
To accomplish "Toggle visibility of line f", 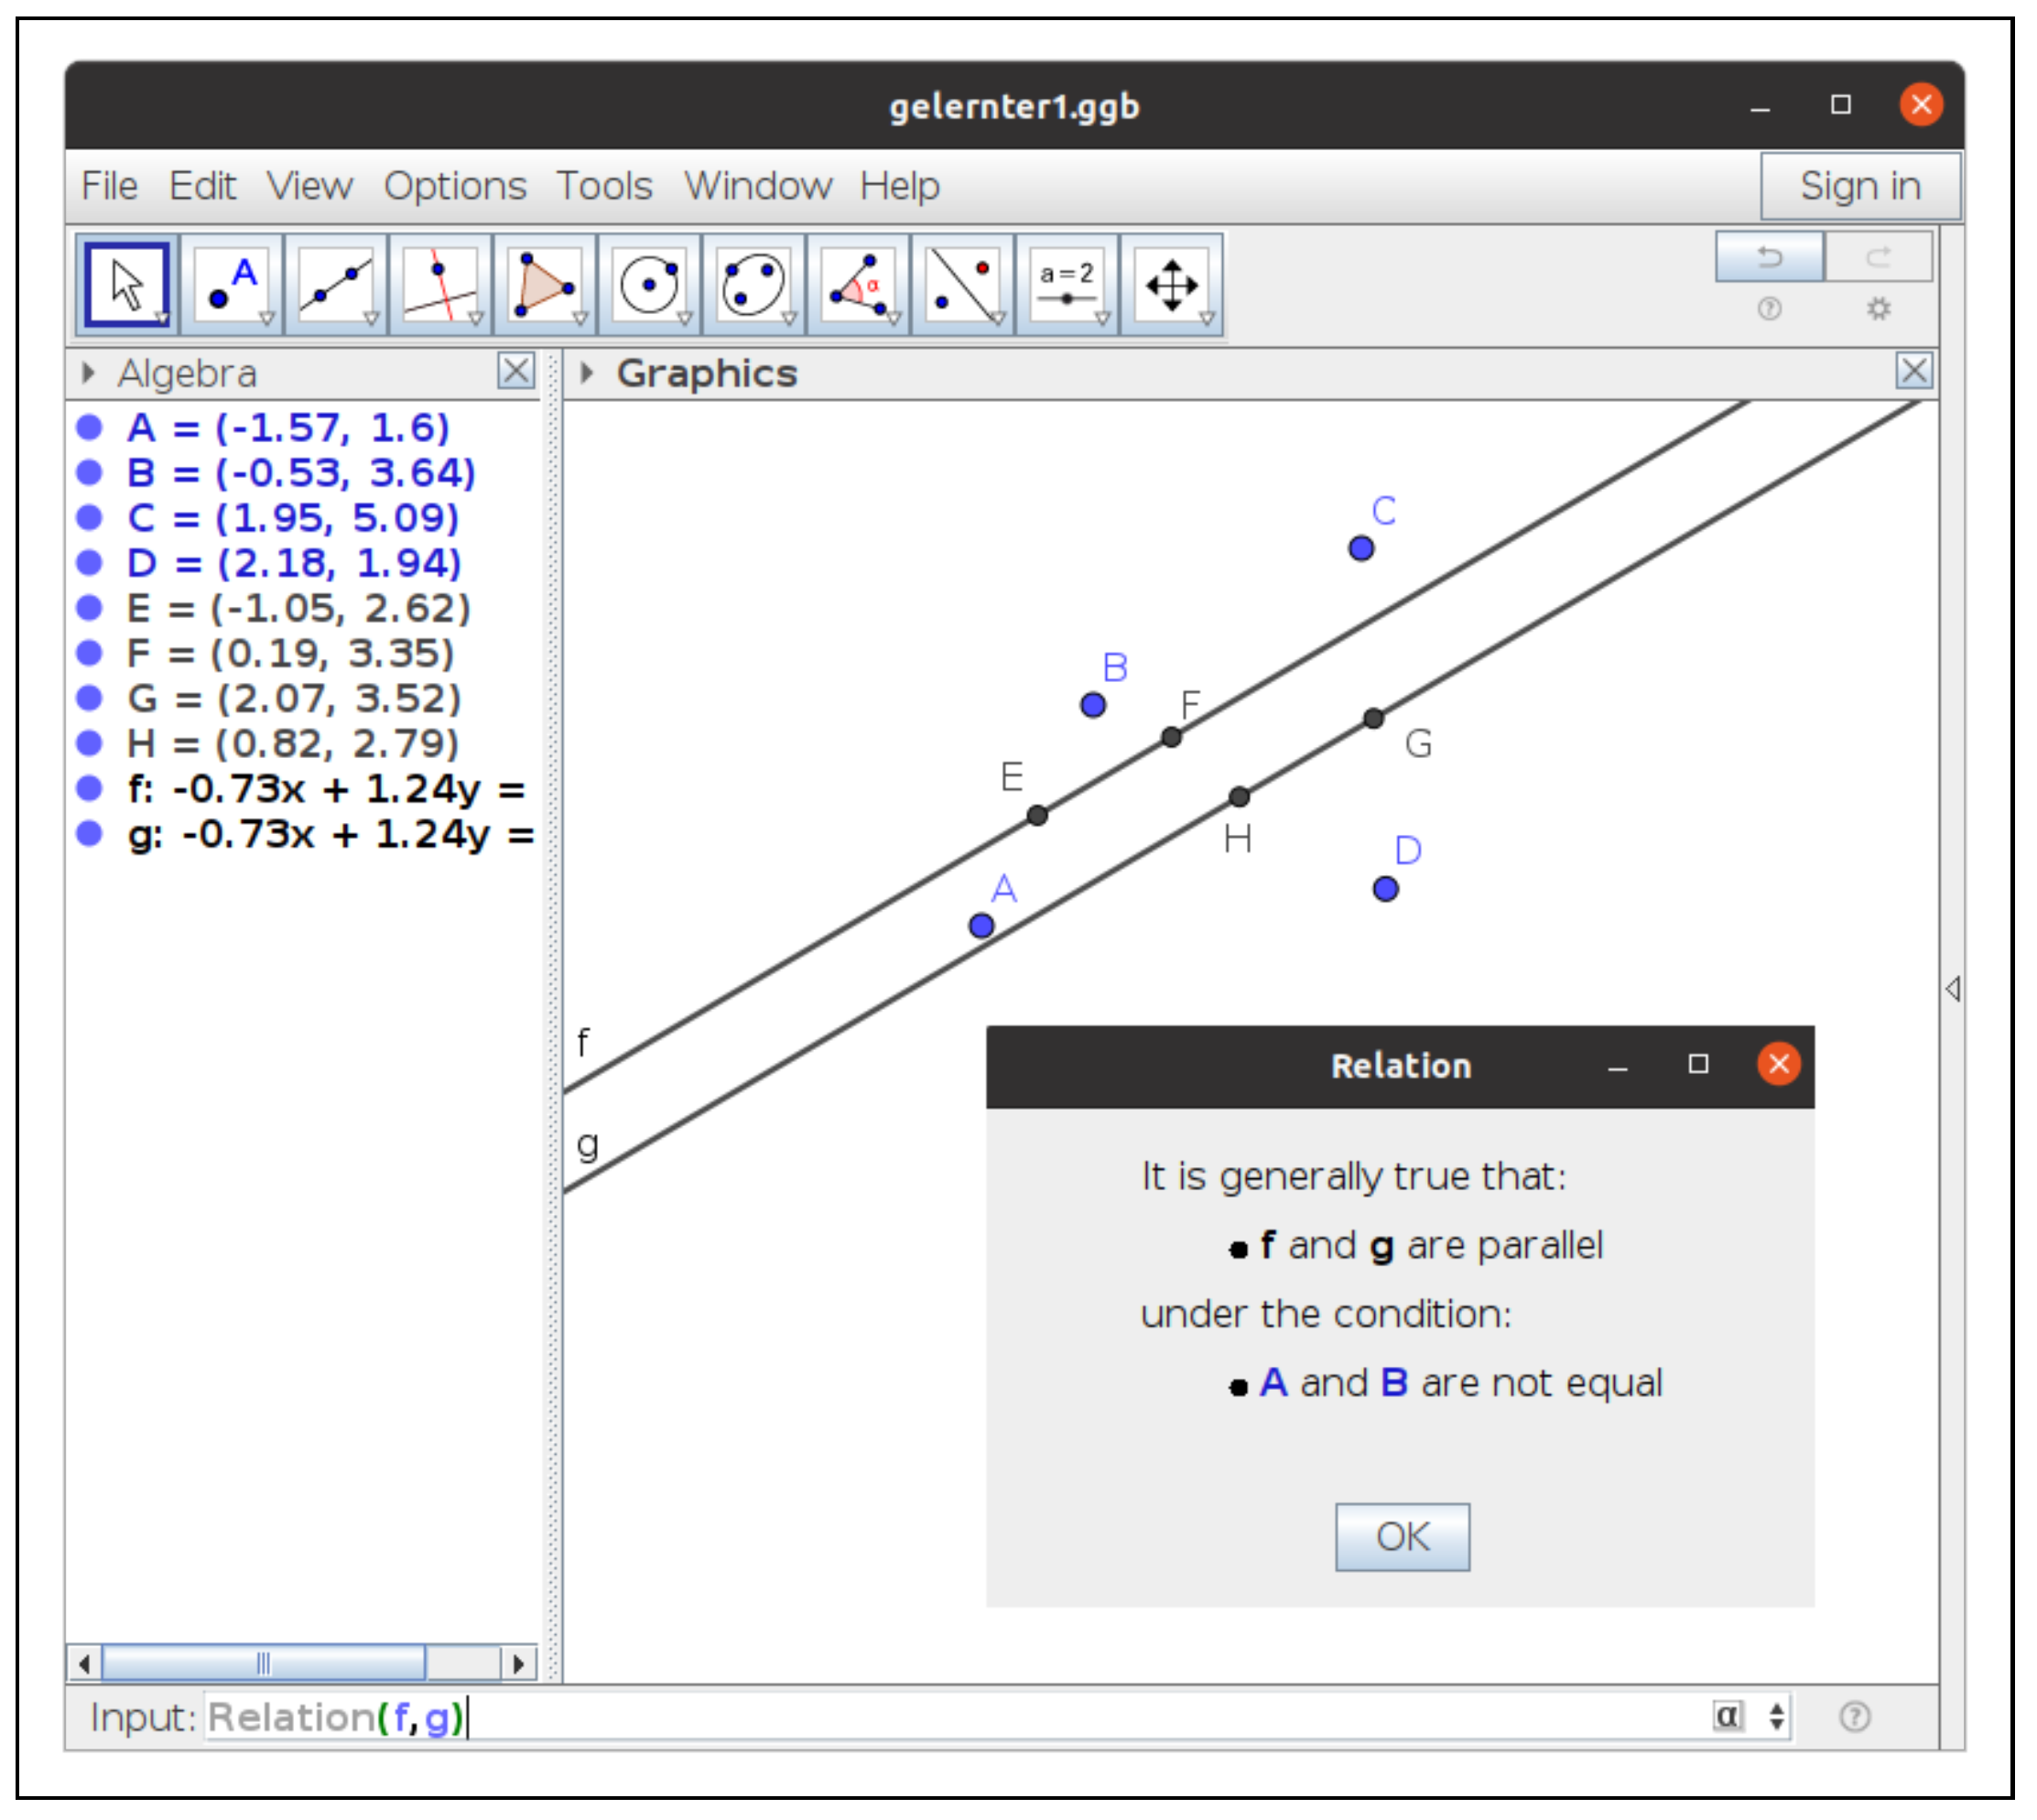I will (x=90, y=789).
